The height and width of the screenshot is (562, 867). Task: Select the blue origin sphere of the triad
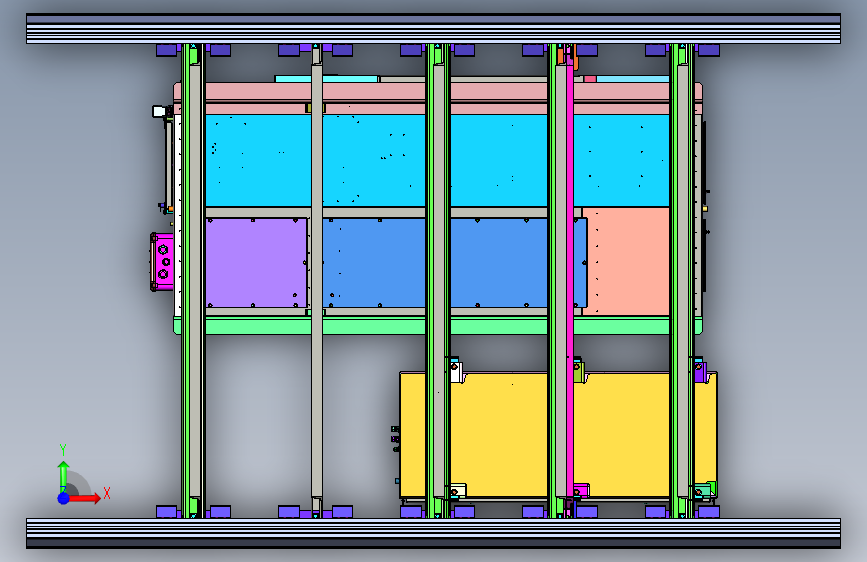coord(64,498)
